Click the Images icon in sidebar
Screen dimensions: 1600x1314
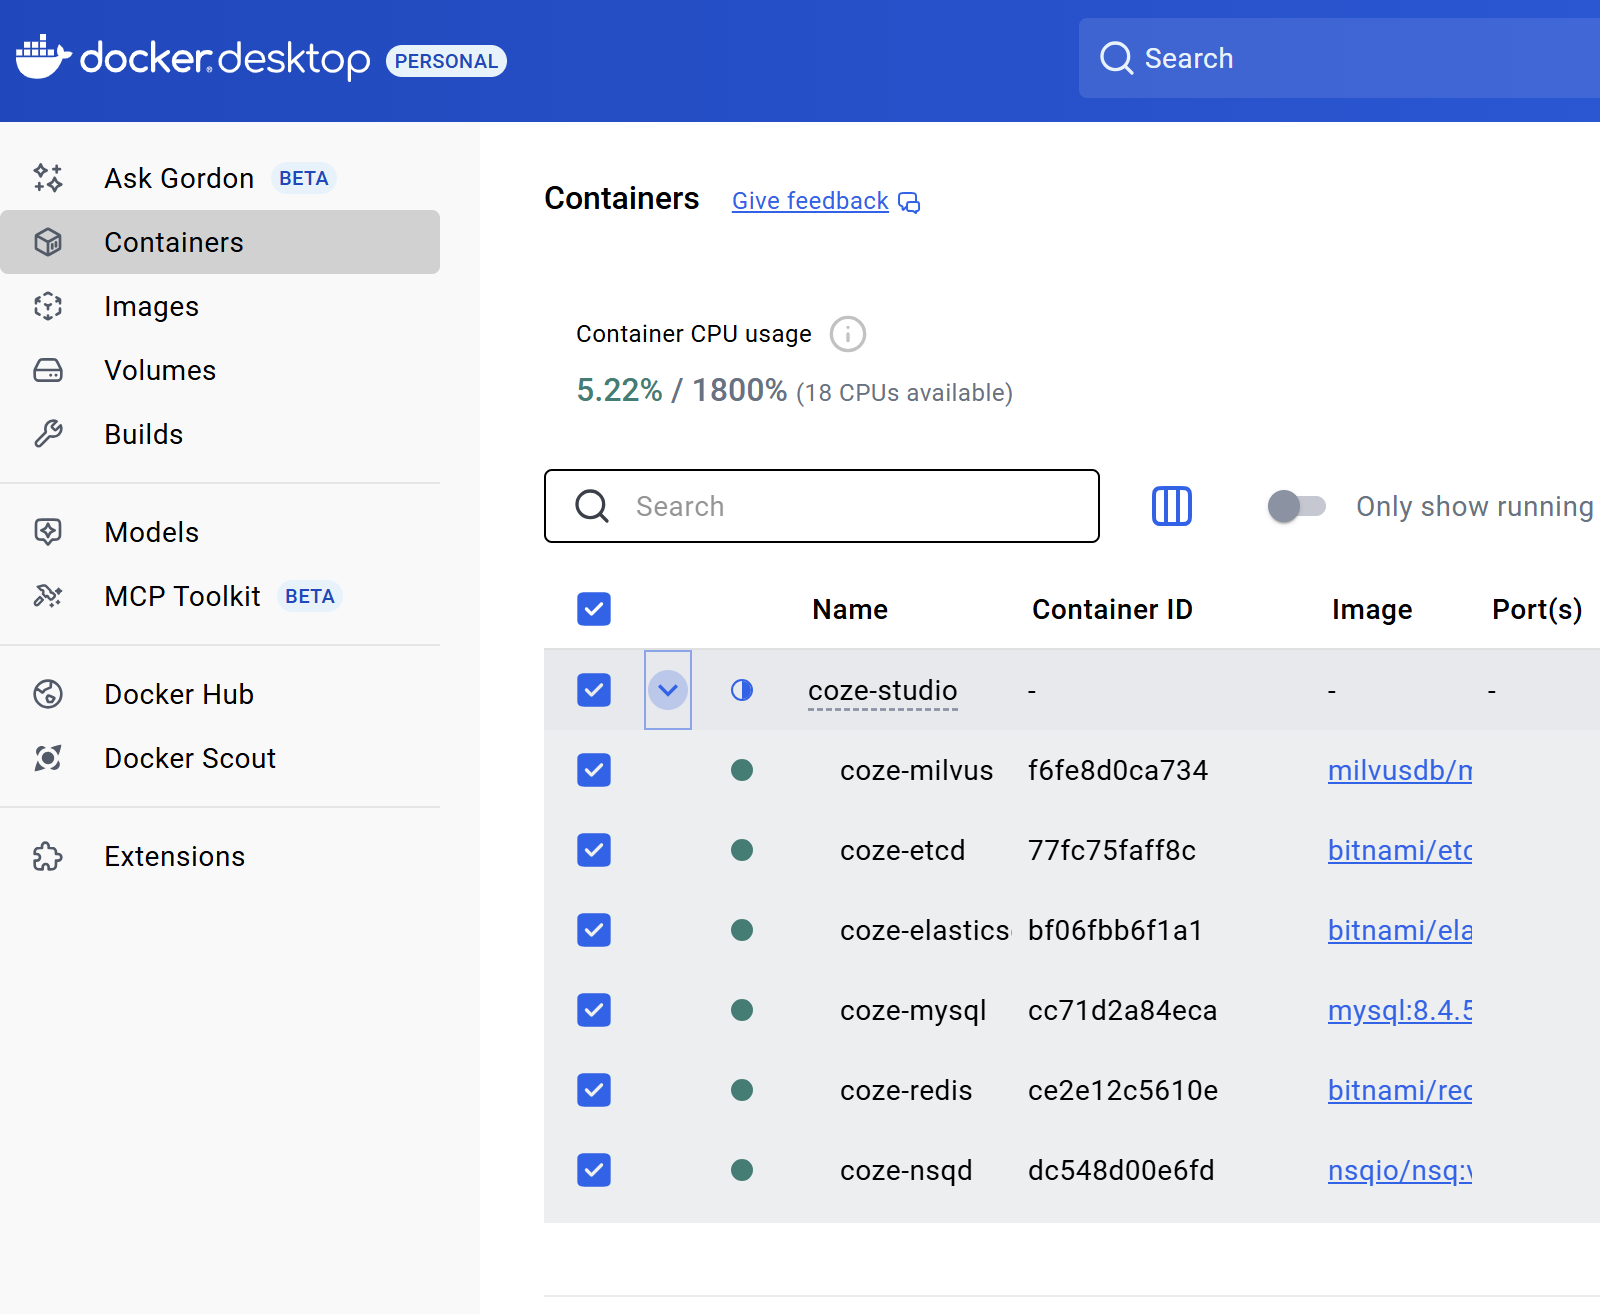click(x=48, y=306)
